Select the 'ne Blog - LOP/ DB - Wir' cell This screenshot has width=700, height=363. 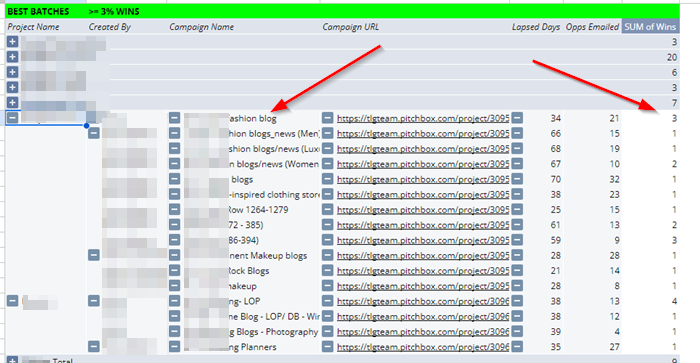(x=274, y=317)
